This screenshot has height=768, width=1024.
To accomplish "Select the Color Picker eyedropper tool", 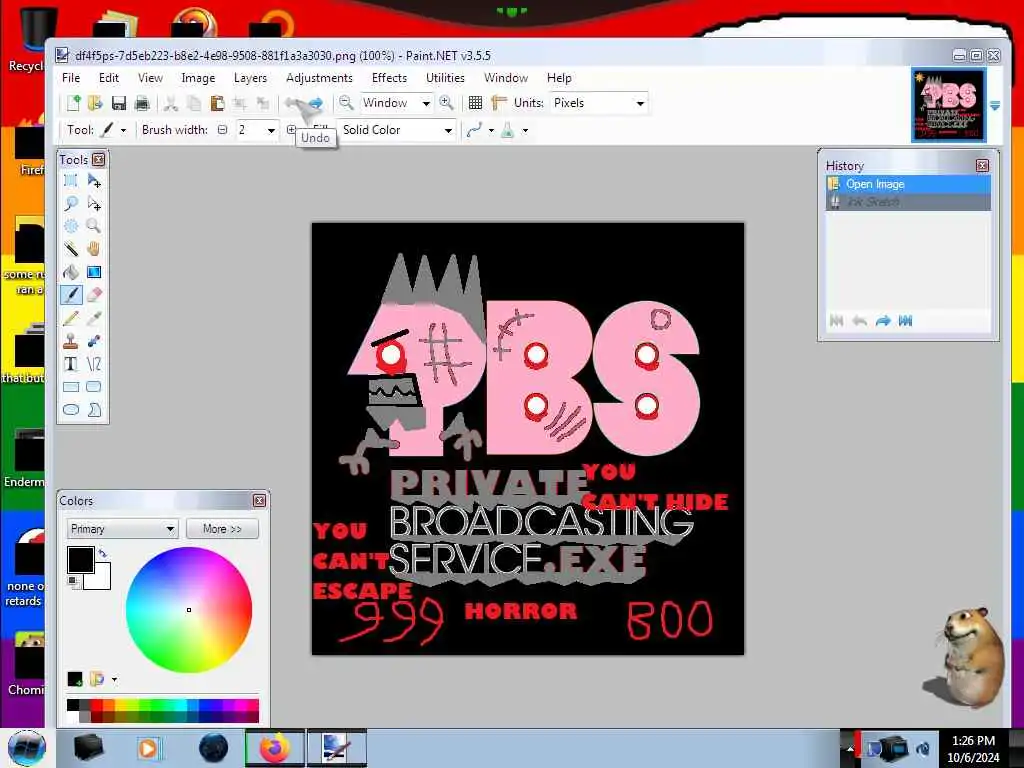I will 94,318.
